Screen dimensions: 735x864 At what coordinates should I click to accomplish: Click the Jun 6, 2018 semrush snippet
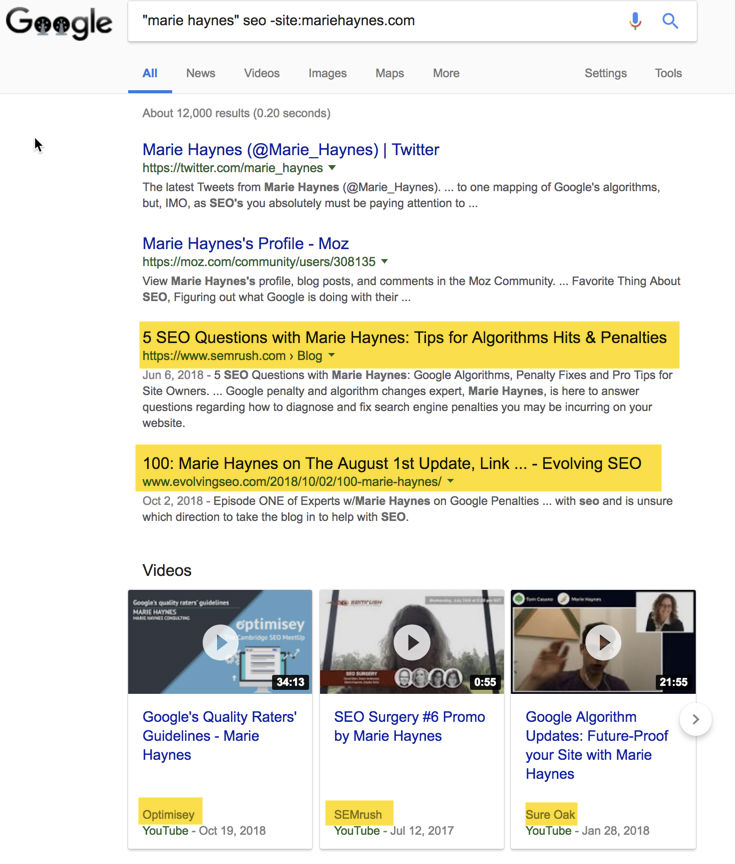click(408, 399)
